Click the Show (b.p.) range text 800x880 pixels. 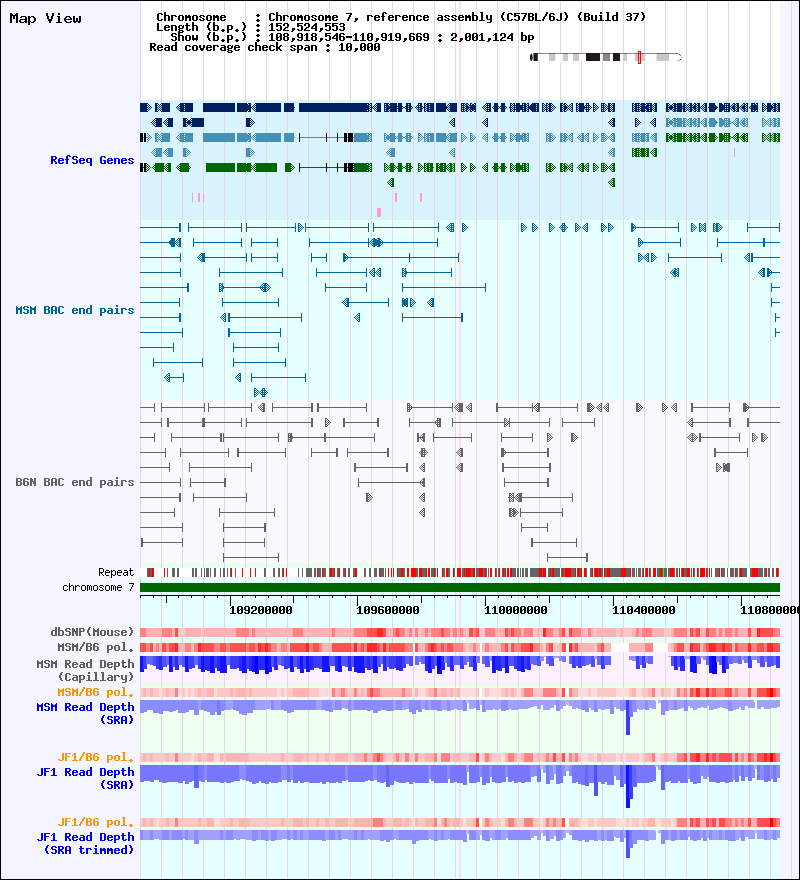coord(352,38)
